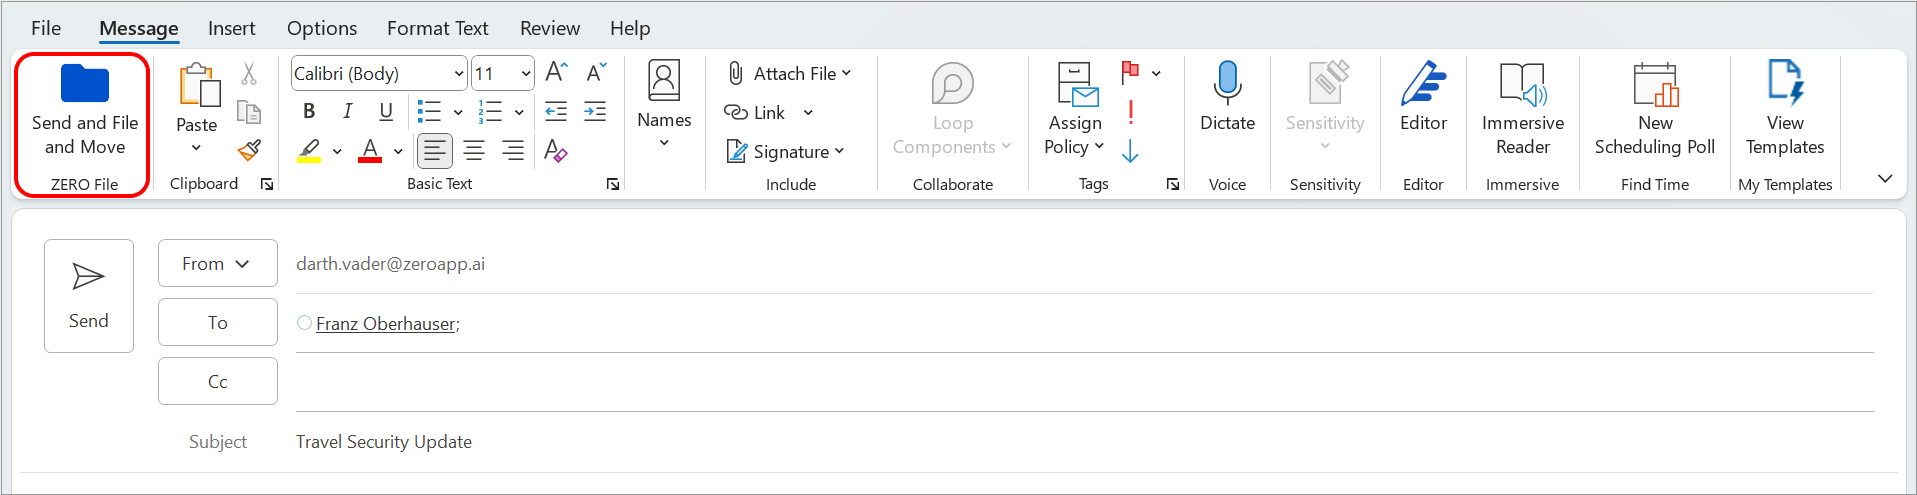Toggle Italic formatting
Viewport: 1917px width, 495px height.
[x=347, y=111]
